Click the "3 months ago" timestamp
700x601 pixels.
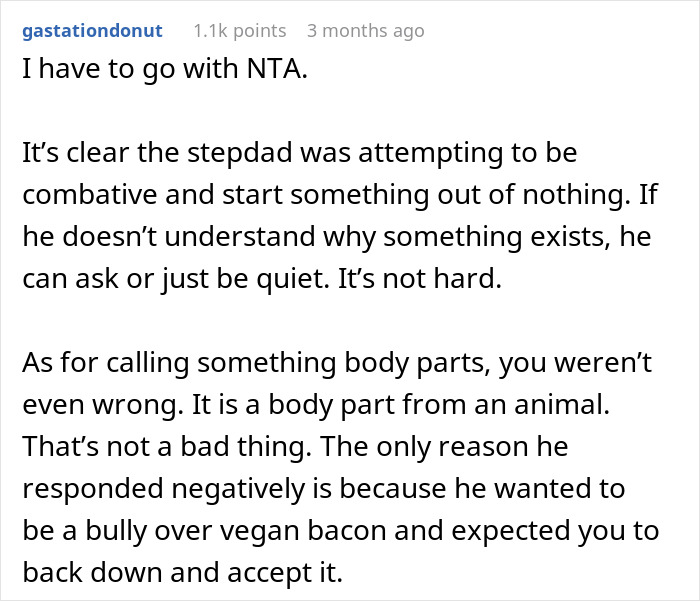[x=365, y=31]
